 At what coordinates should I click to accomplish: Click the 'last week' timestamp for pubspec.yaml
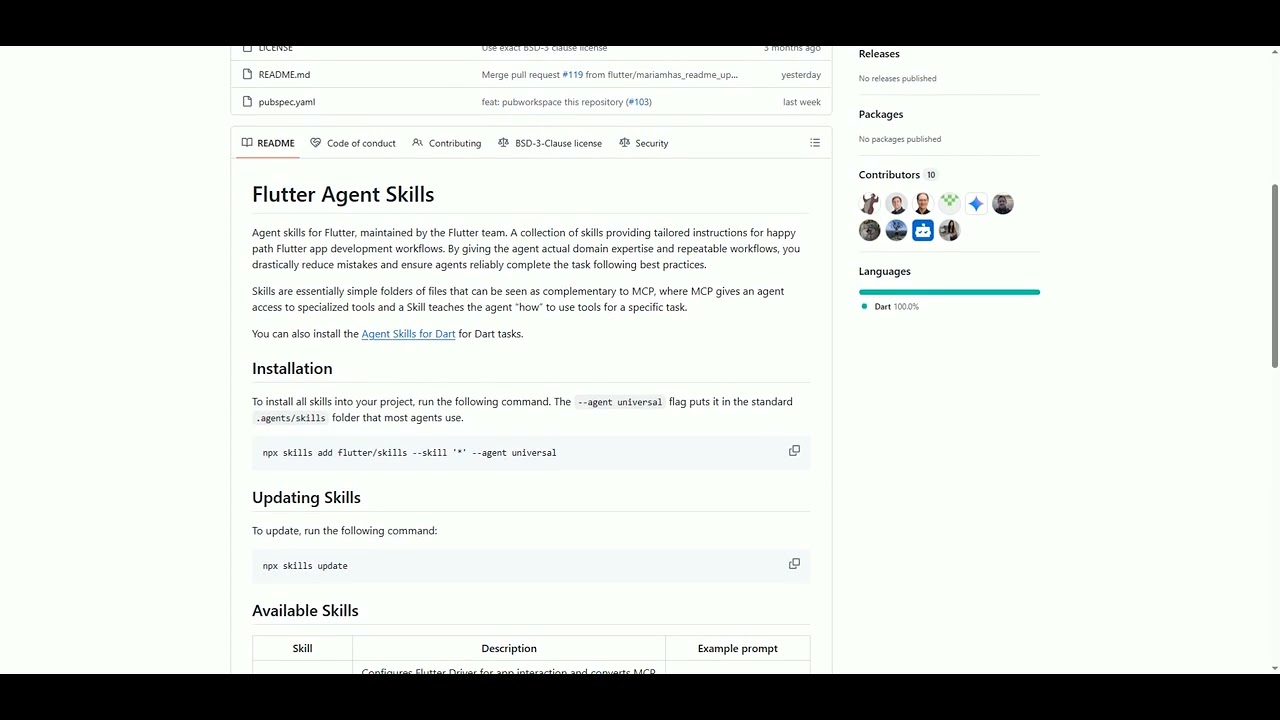coord(802,102)
